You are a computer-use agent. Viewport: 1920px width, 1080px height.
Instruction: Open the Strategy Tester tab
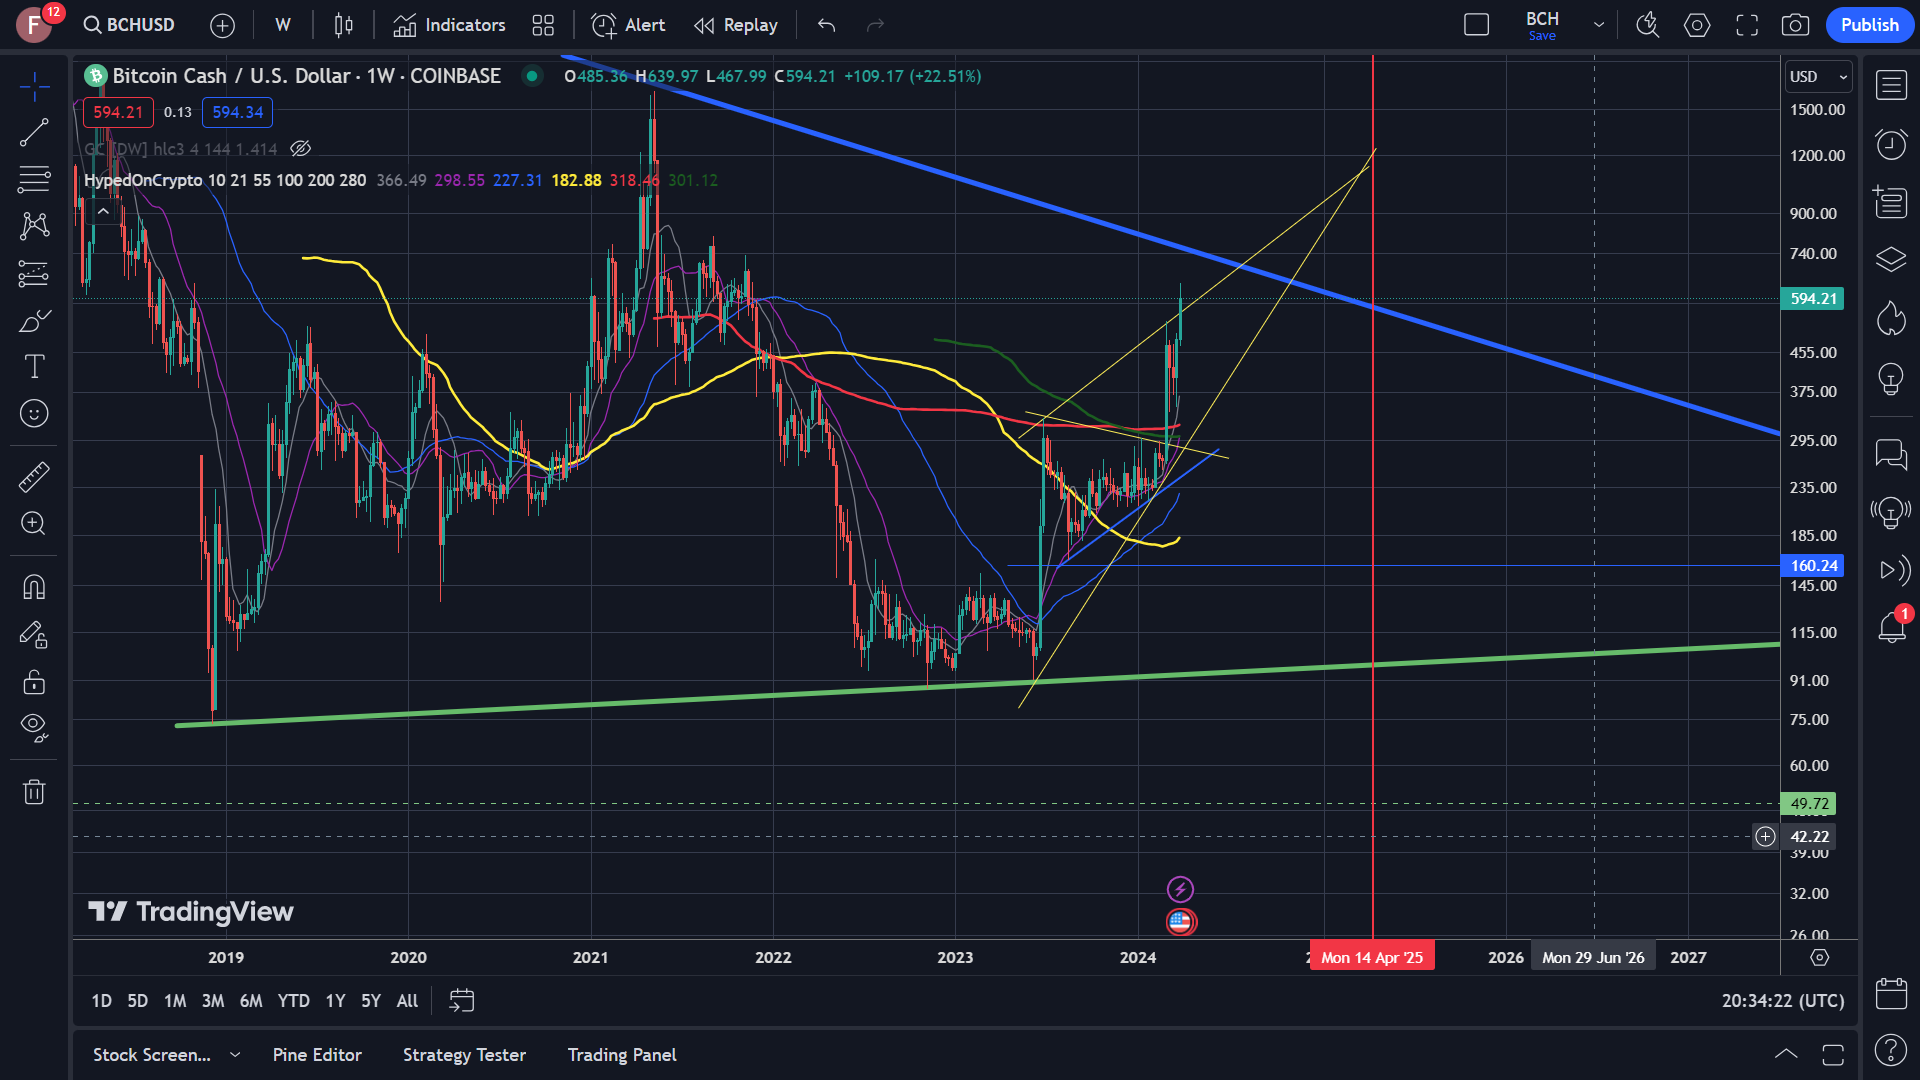[x=464, y=1055]
